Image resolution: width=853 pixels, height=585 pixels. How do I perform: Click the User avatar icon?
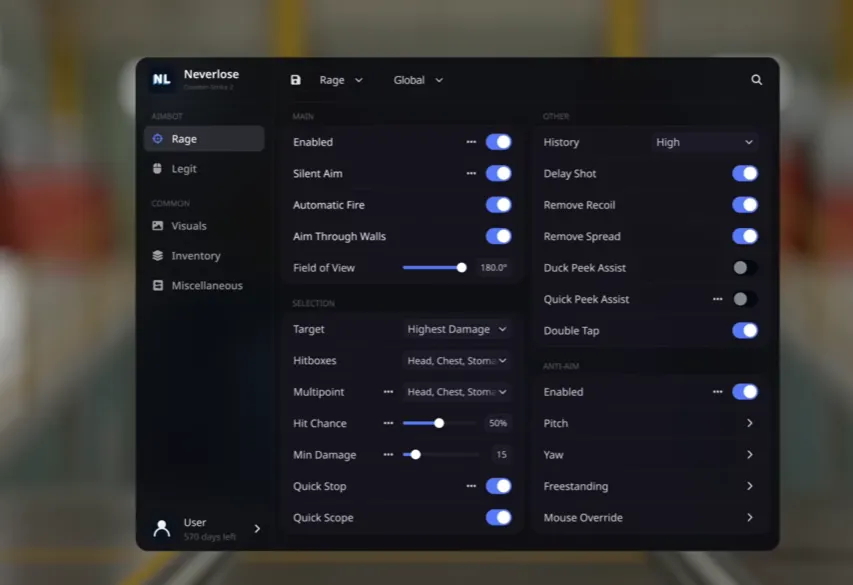(x=162, y=528)
